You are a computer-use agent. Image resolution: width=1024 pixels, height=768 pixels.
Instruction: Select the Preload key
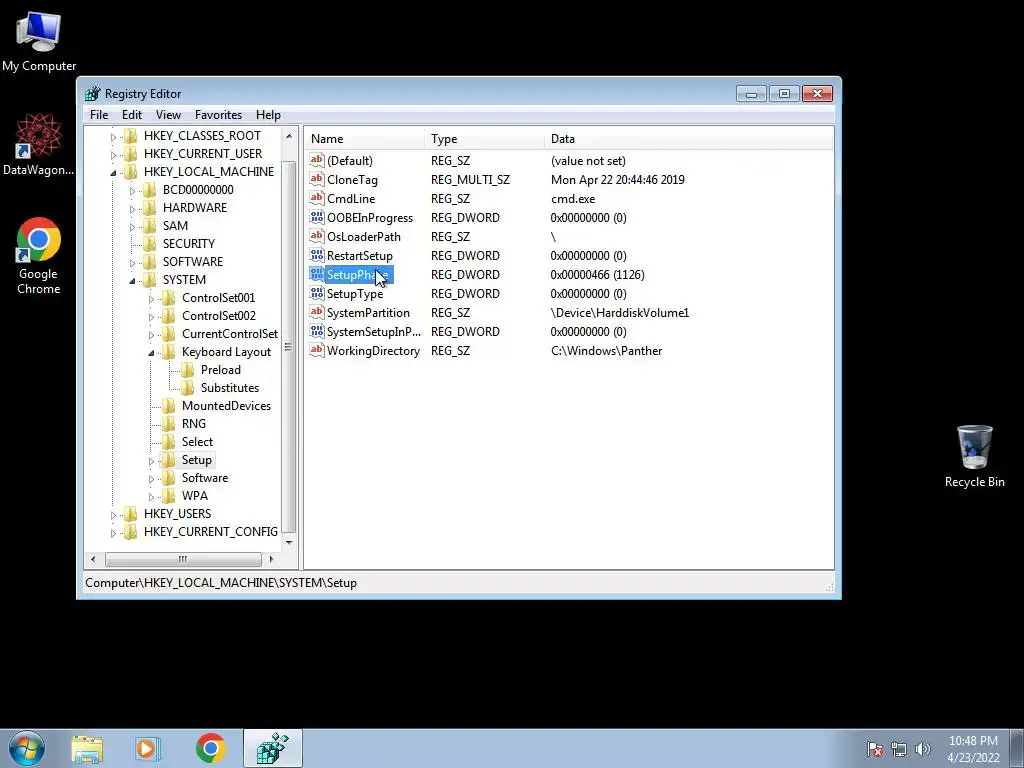[x=221, y=370]
